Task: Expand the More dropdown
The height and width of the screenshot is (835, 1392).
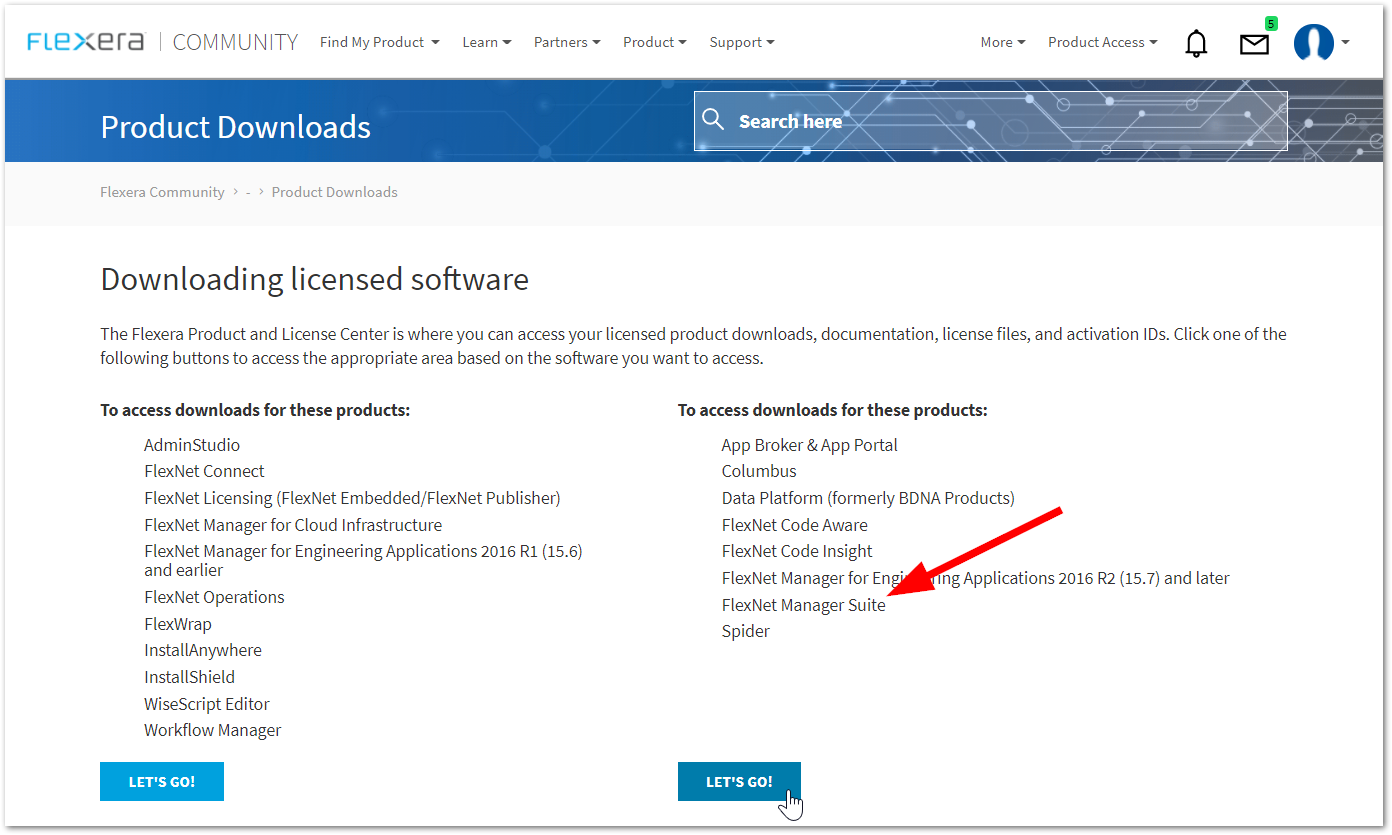Action: tap(1002, 42)
